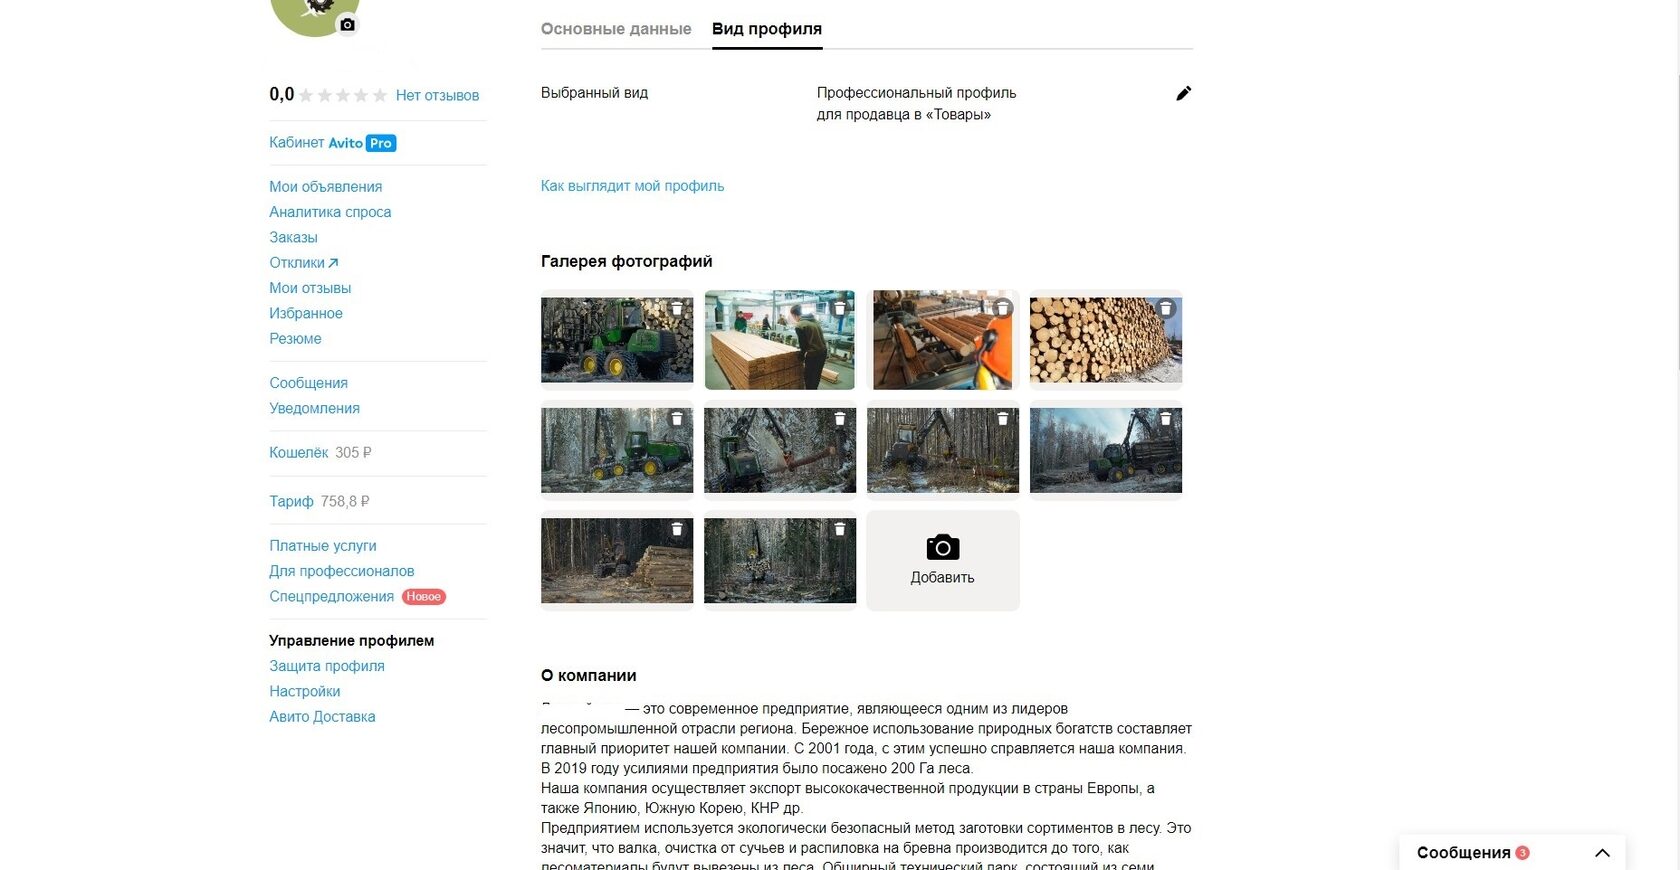
Task: Open Аналитика спроса page
Action: (x=330, y=212)
